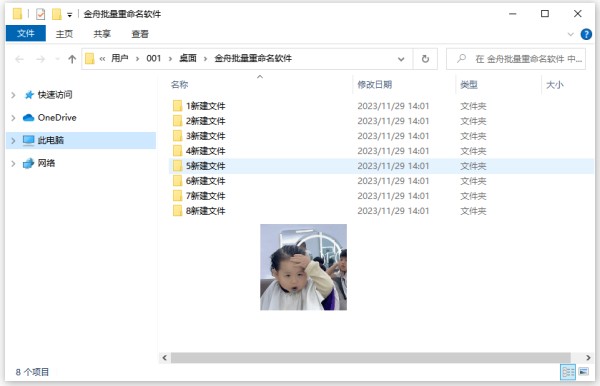The image size is (600, 386).
Task: Click the search box for 金舟批量重命名软件
Action: [516, 59]
